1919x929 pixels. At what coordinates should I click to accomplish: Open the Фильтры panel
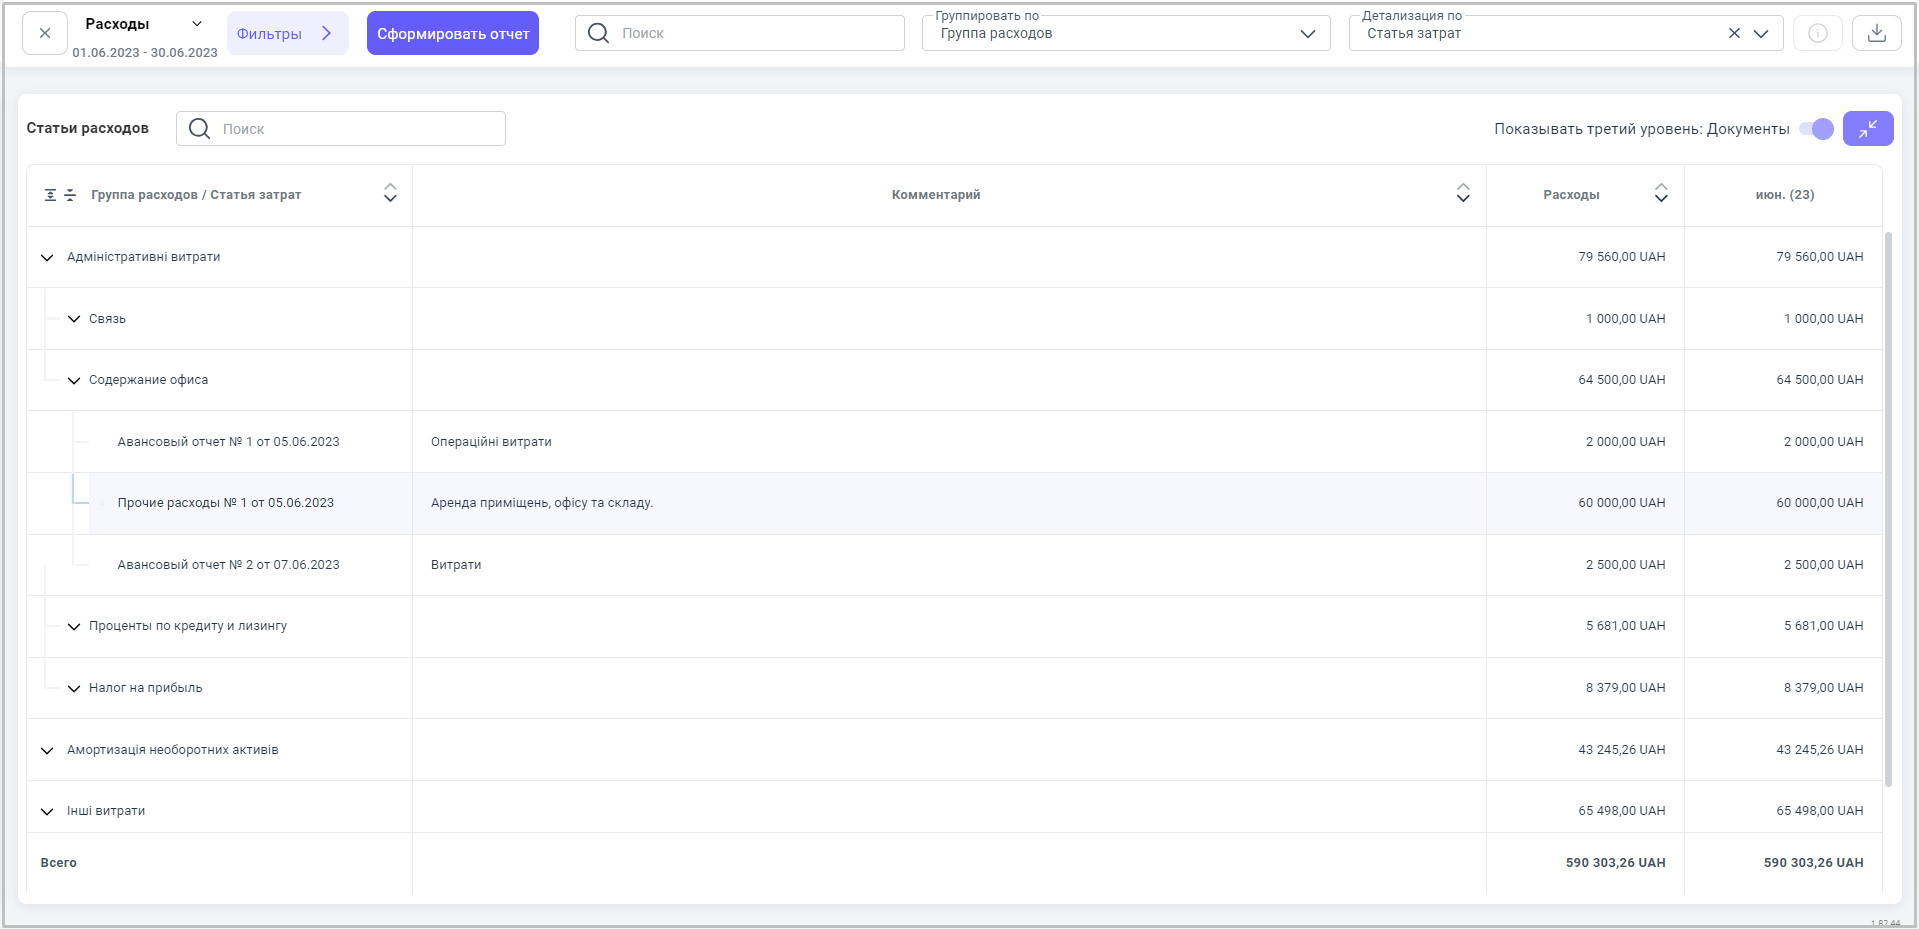[x=286, y=33]
